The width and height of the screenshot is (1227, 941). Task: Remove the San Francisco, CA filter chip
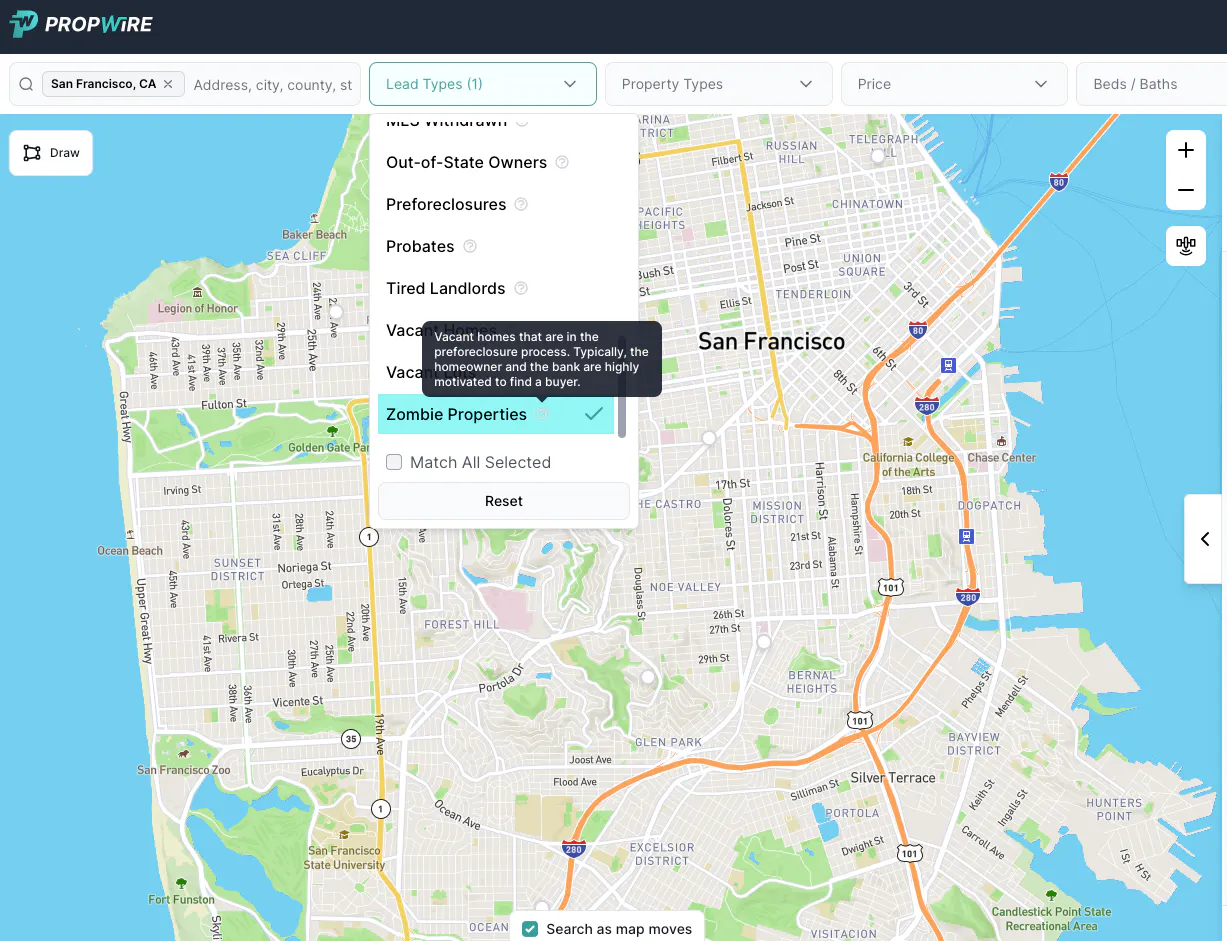[x=166, y=84]
